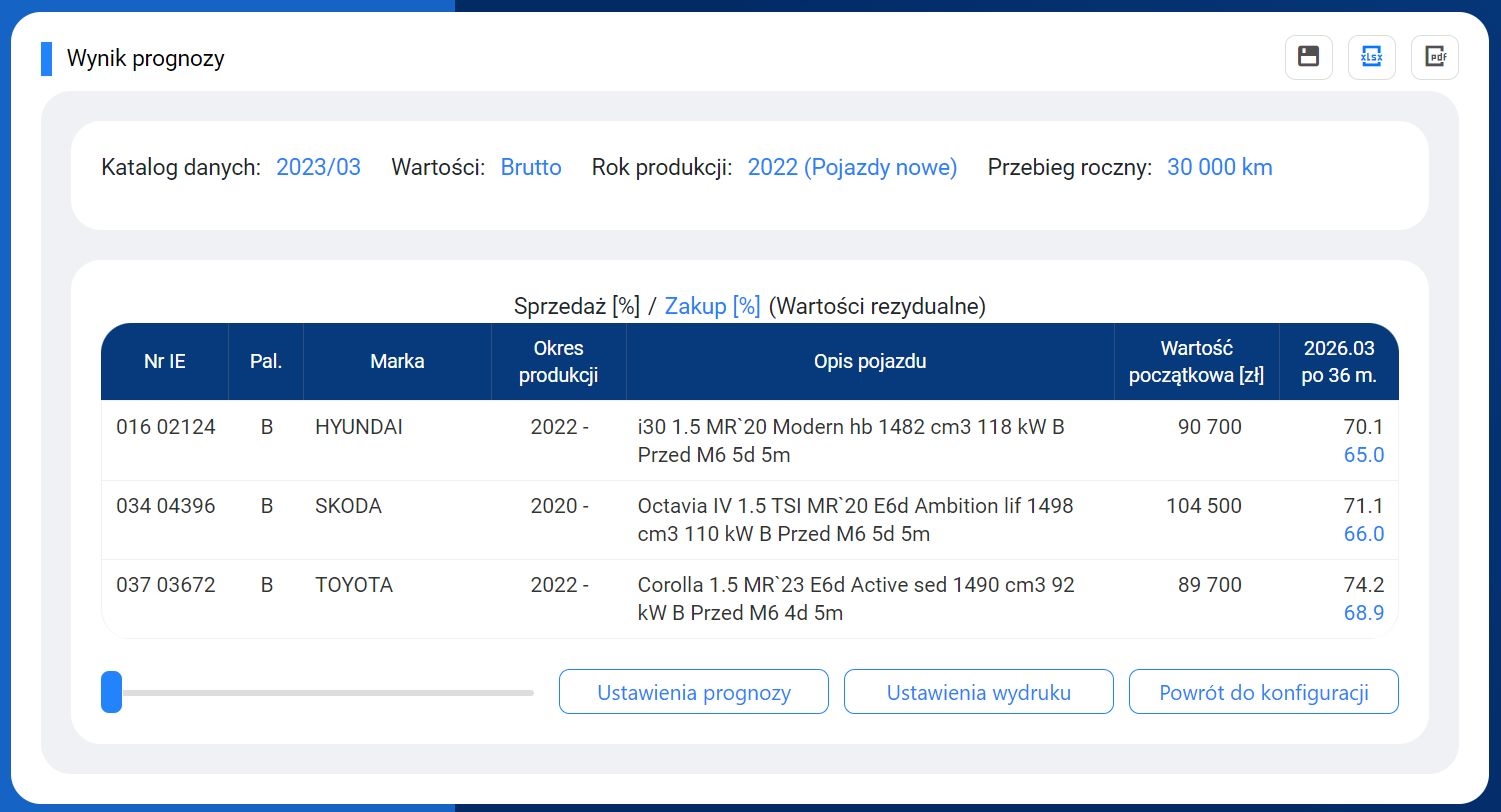Click the 2026.03 po 36 m. header
The height and width of the screenshot is (812, 1501).
(x=1339, y=361)
